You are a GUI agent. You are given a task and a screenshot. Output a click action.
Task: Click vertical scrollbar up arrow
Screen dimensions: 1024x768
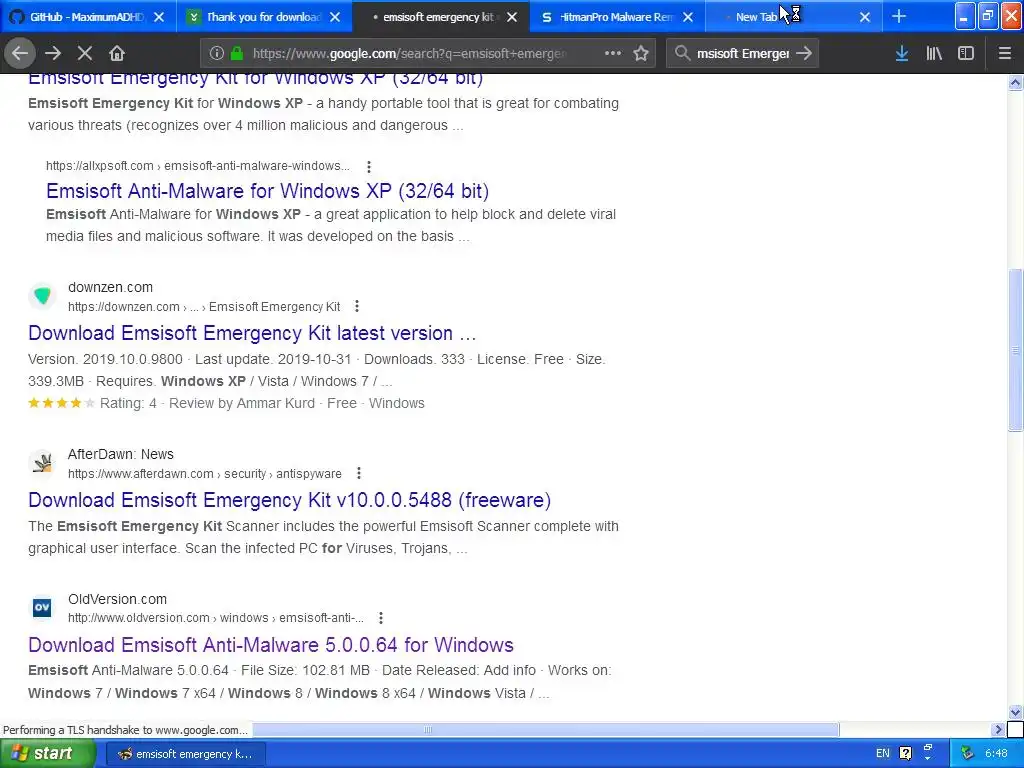click(1015, 82)
